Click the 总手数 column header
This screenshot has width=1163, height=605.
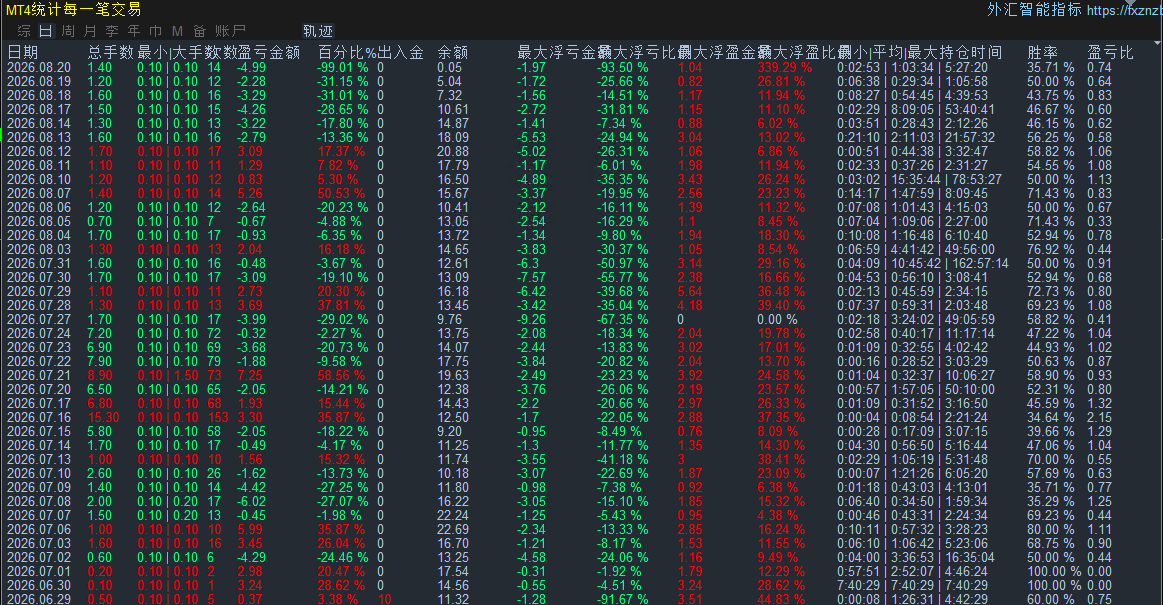[111, 53]
